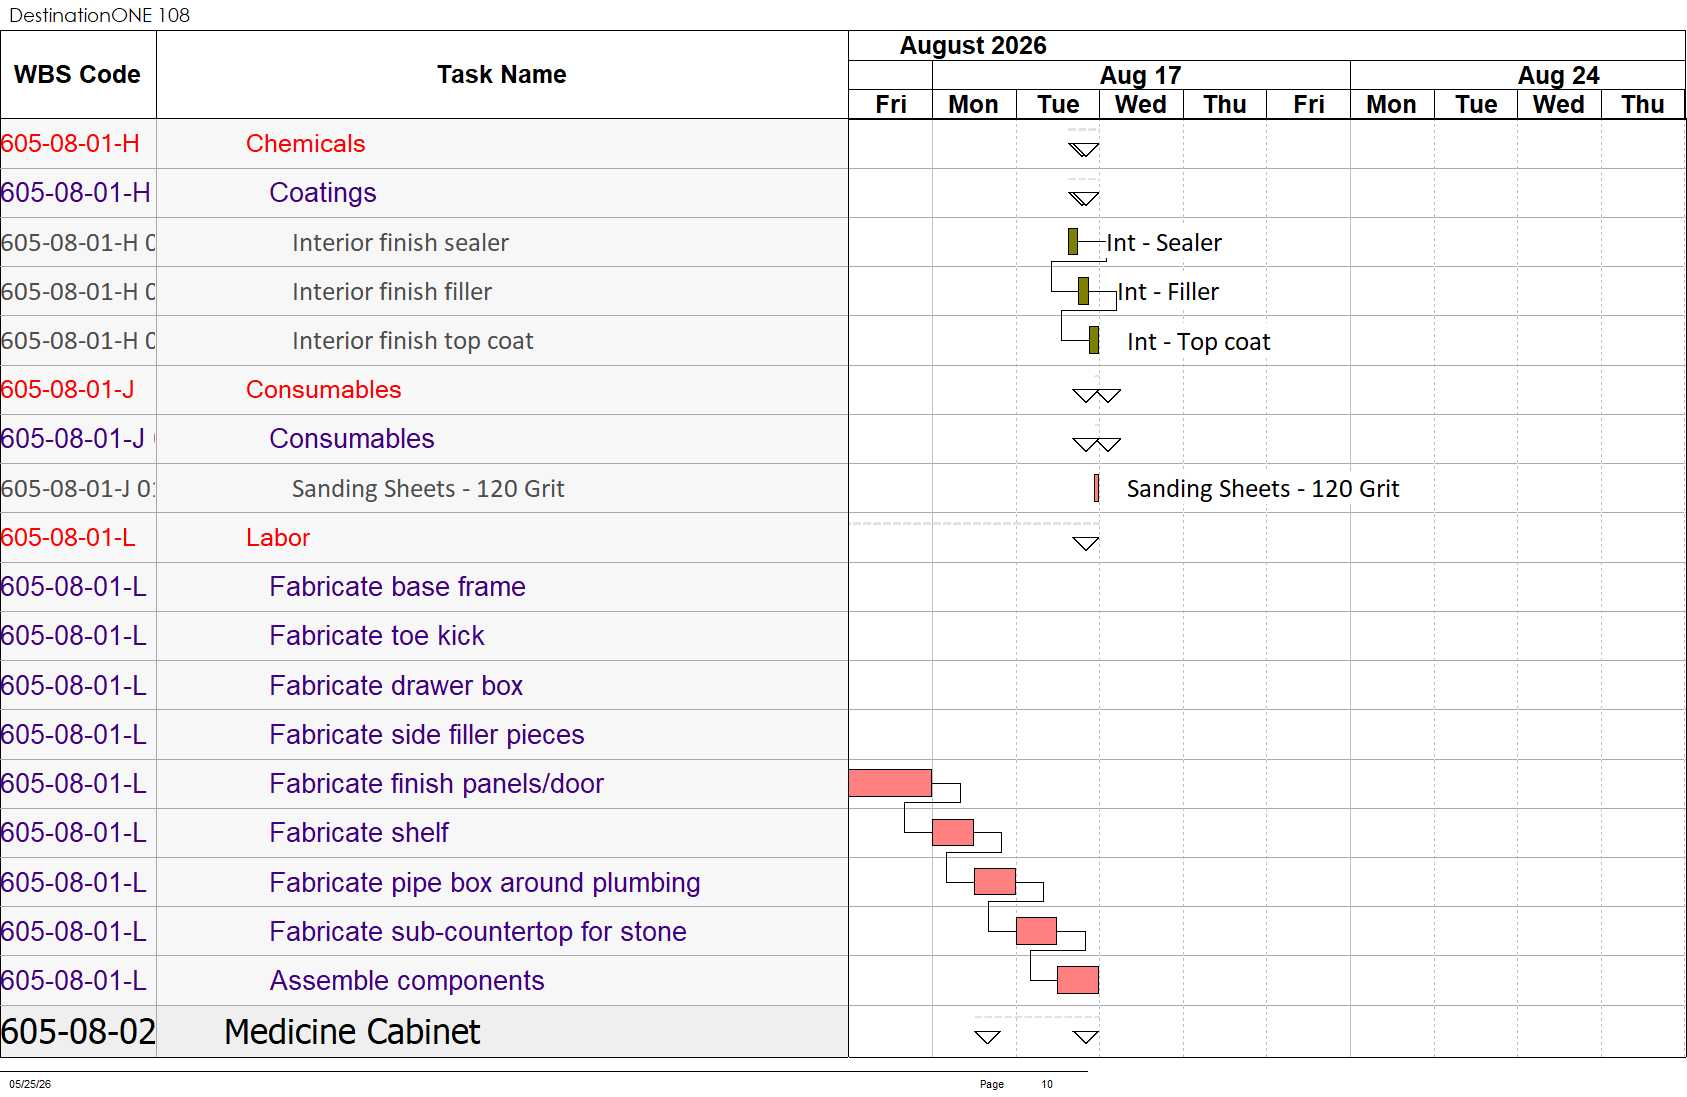Screen dimensions: 1687x1097
Task: Click the Assemble components Gantt bar
Action: (x=1078, y=980)
